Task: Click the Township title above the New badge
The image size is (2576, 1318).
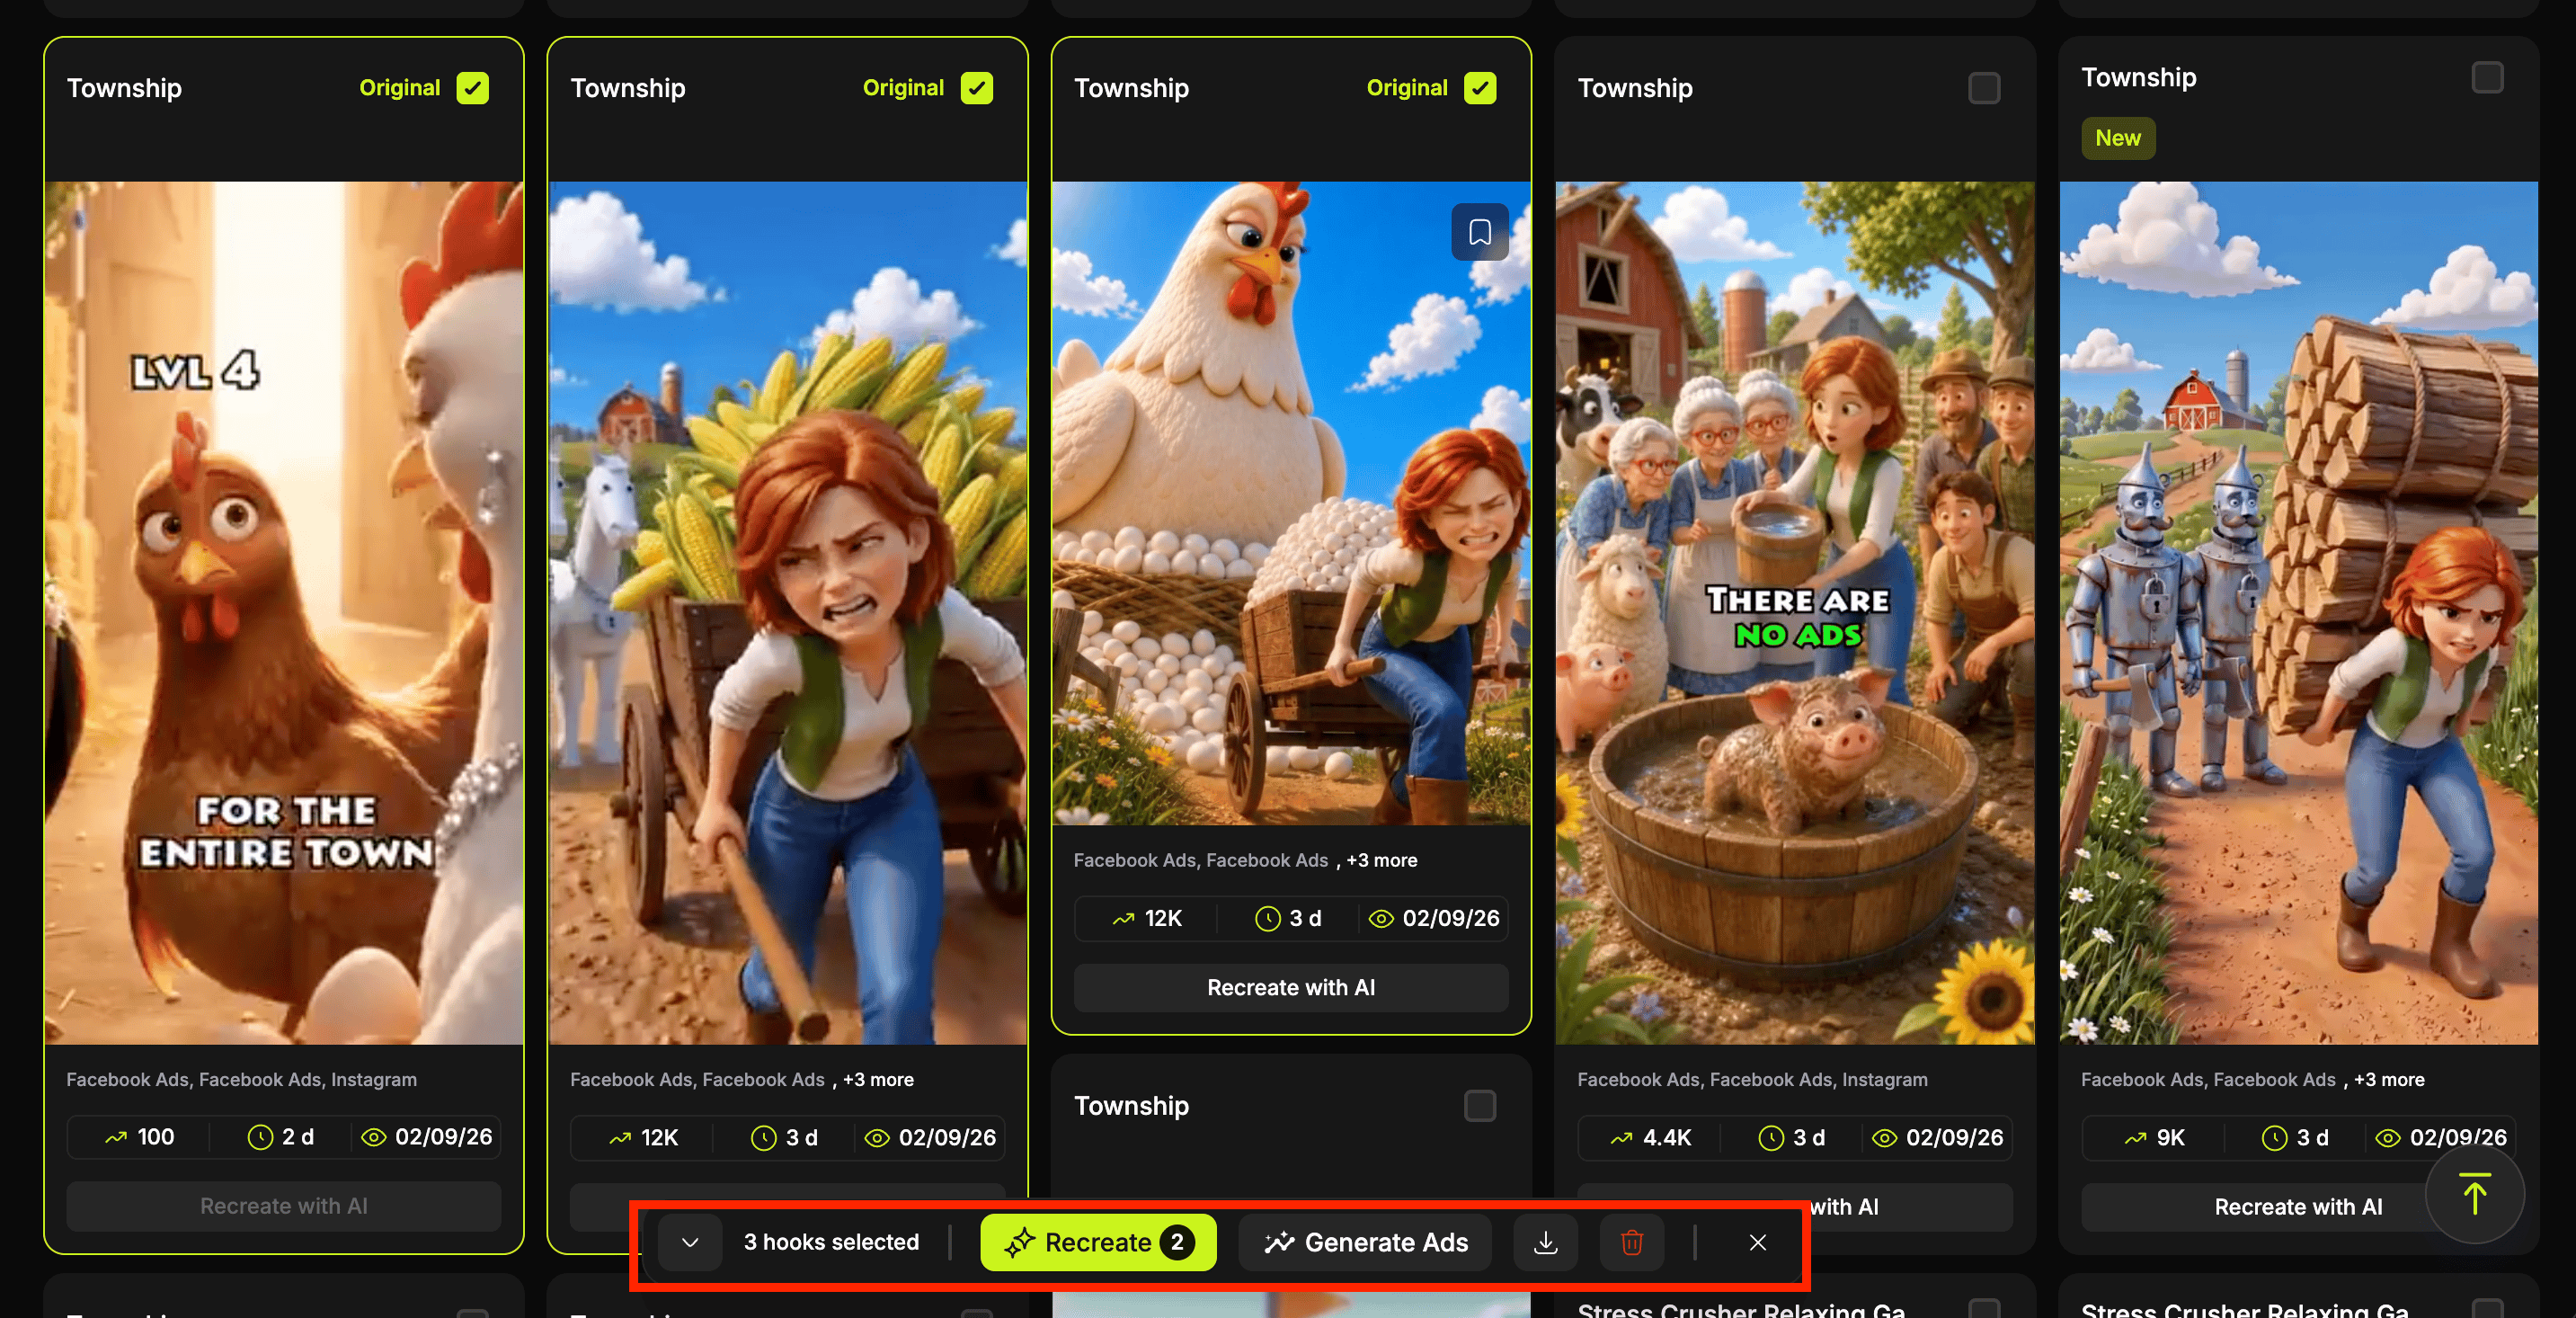Action: pyautogui.click(x=2139, y=77)
